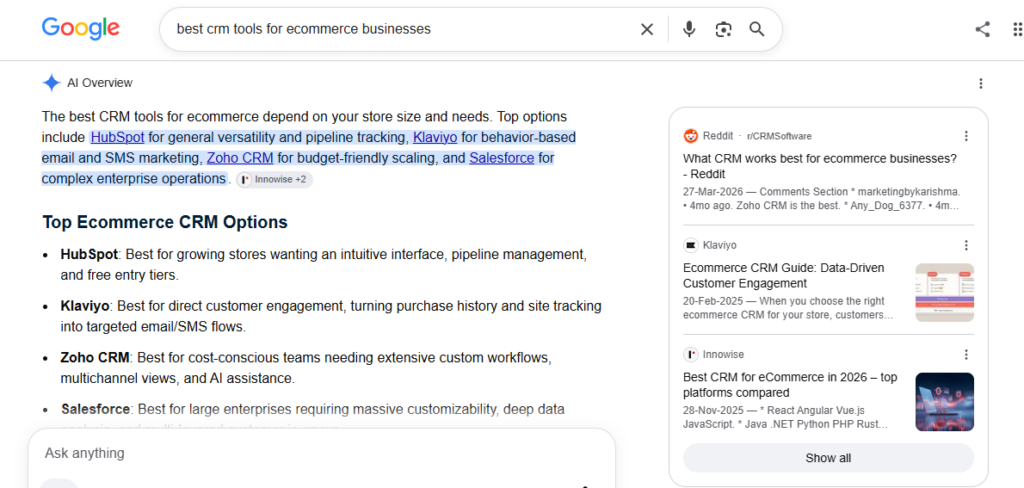Click the Innowise source icon in sidebar
The height and width of the screenshot is (488, 1024).
[x=691, y=354]
